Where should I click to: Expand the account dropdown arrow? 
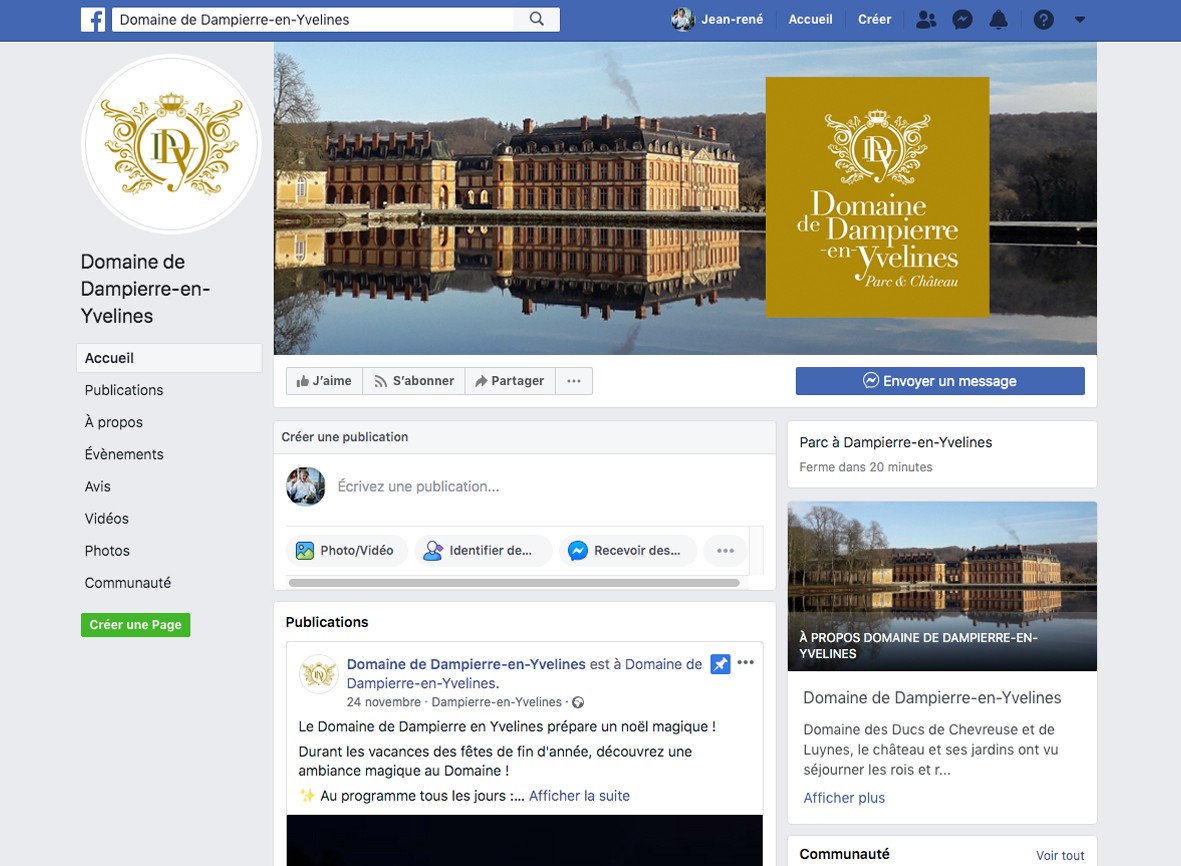[x=1079, y=20]
